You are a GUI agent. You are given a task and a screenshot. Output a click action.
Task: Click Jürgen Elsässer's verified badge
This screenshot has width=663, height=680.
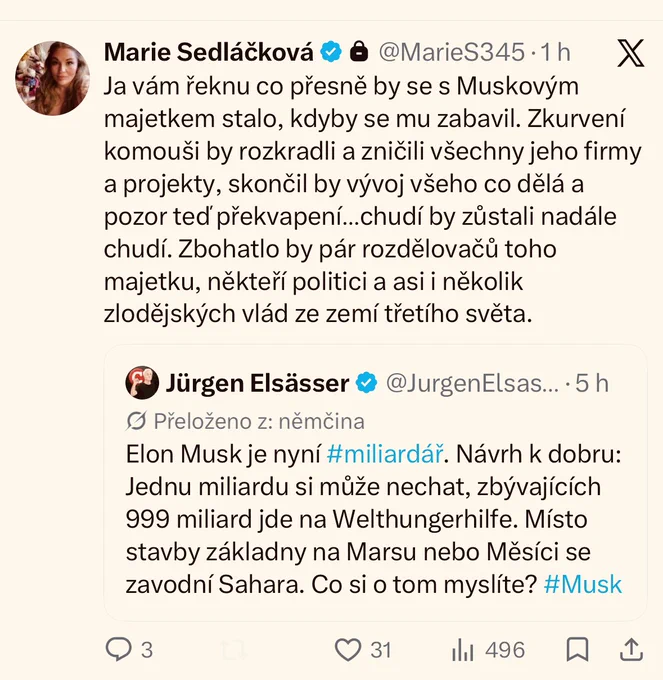[x=366, y=383]
